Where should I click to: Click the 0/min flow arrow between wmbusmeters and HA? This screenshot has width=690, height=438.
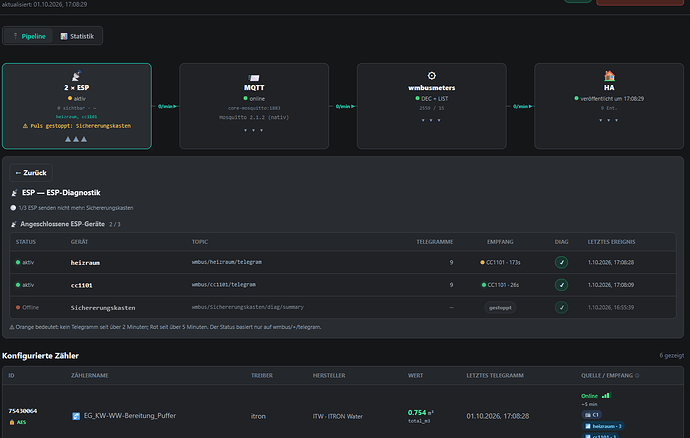(522, 107)
